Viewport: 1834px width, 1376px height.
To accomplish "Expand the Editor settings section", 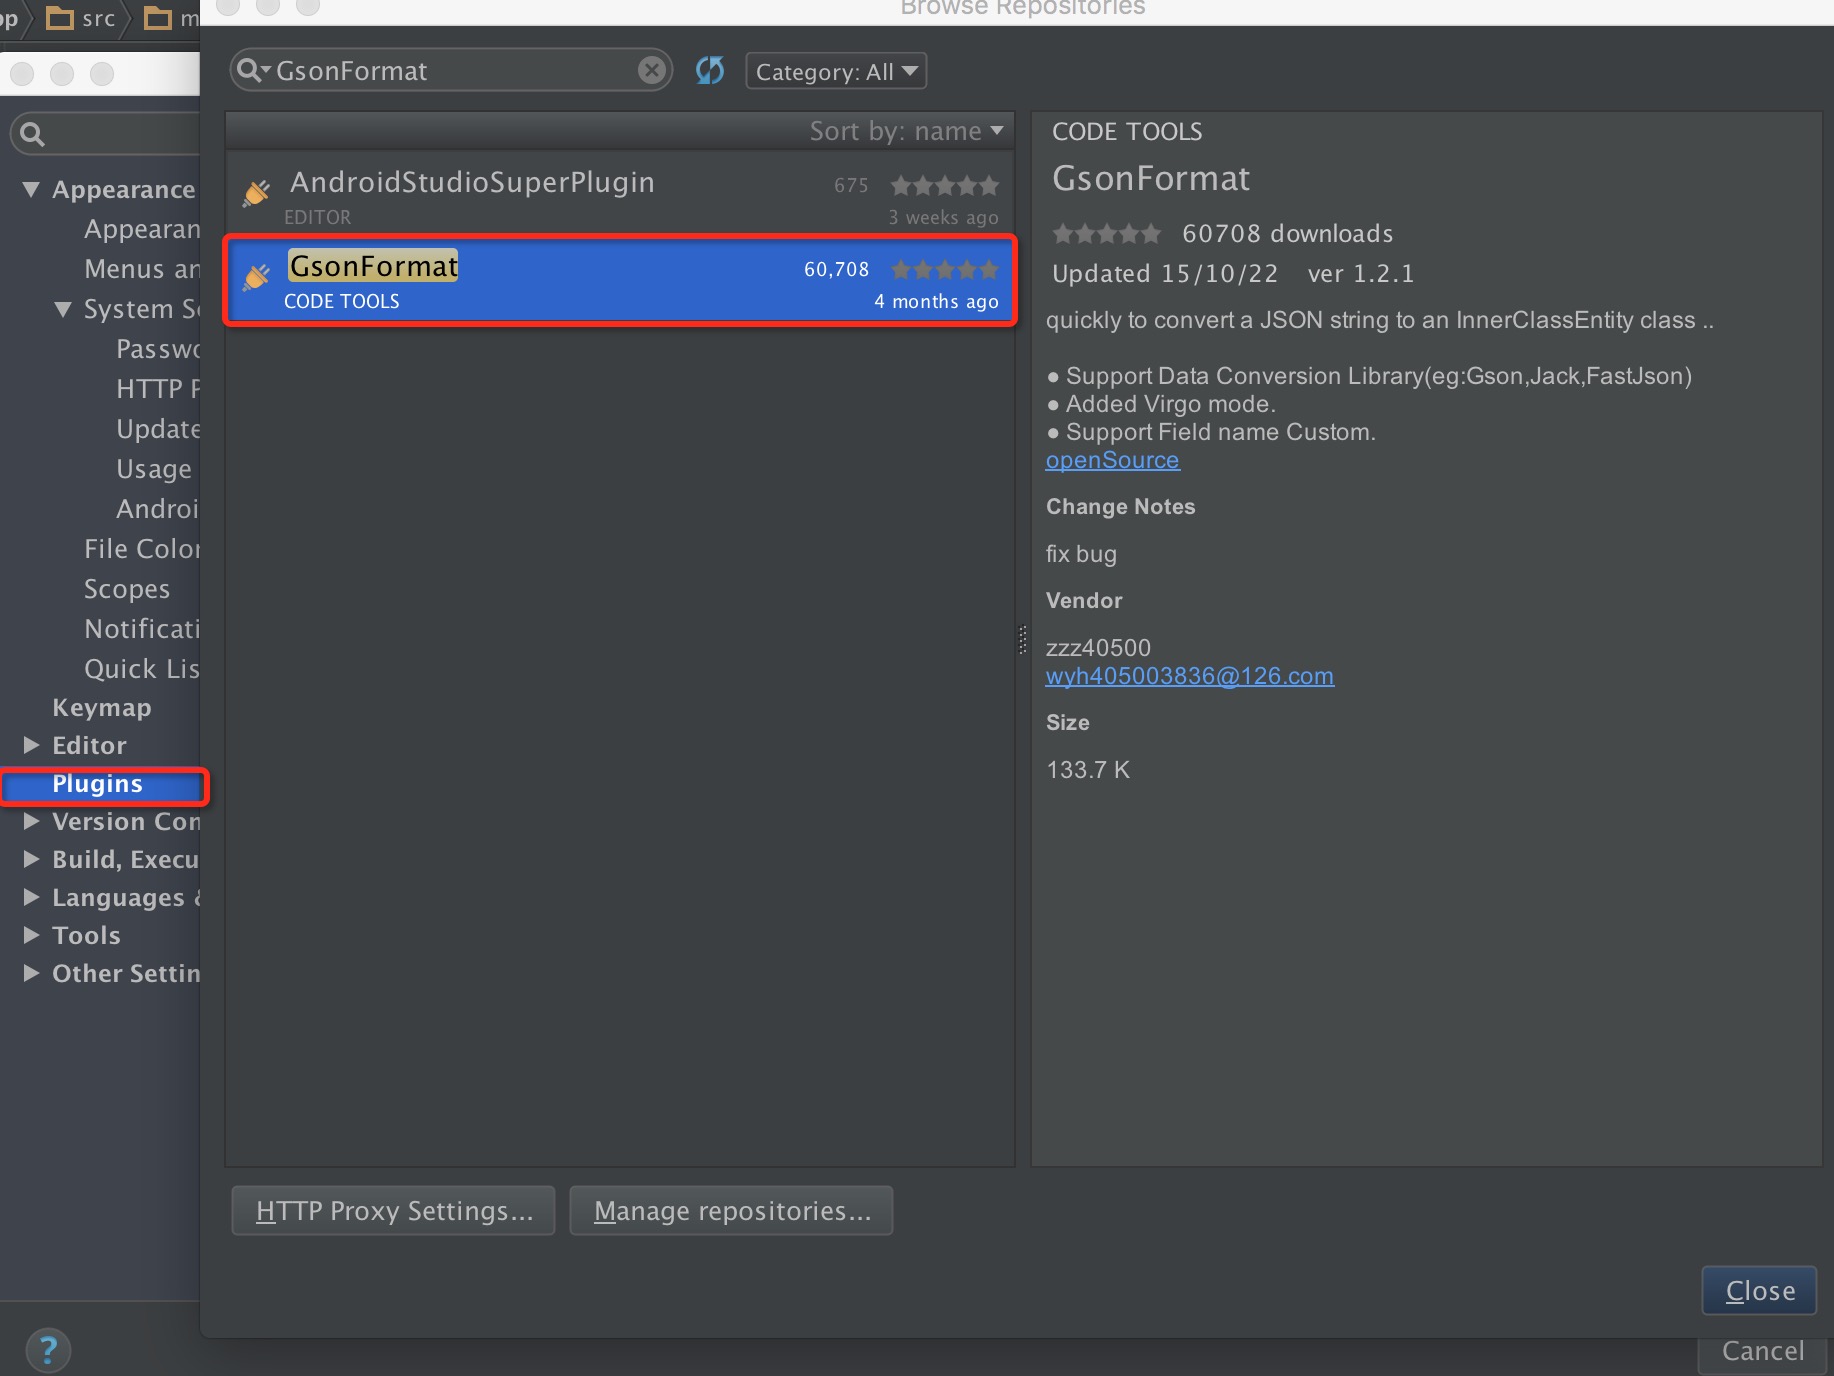I will [x=31, y=745].
